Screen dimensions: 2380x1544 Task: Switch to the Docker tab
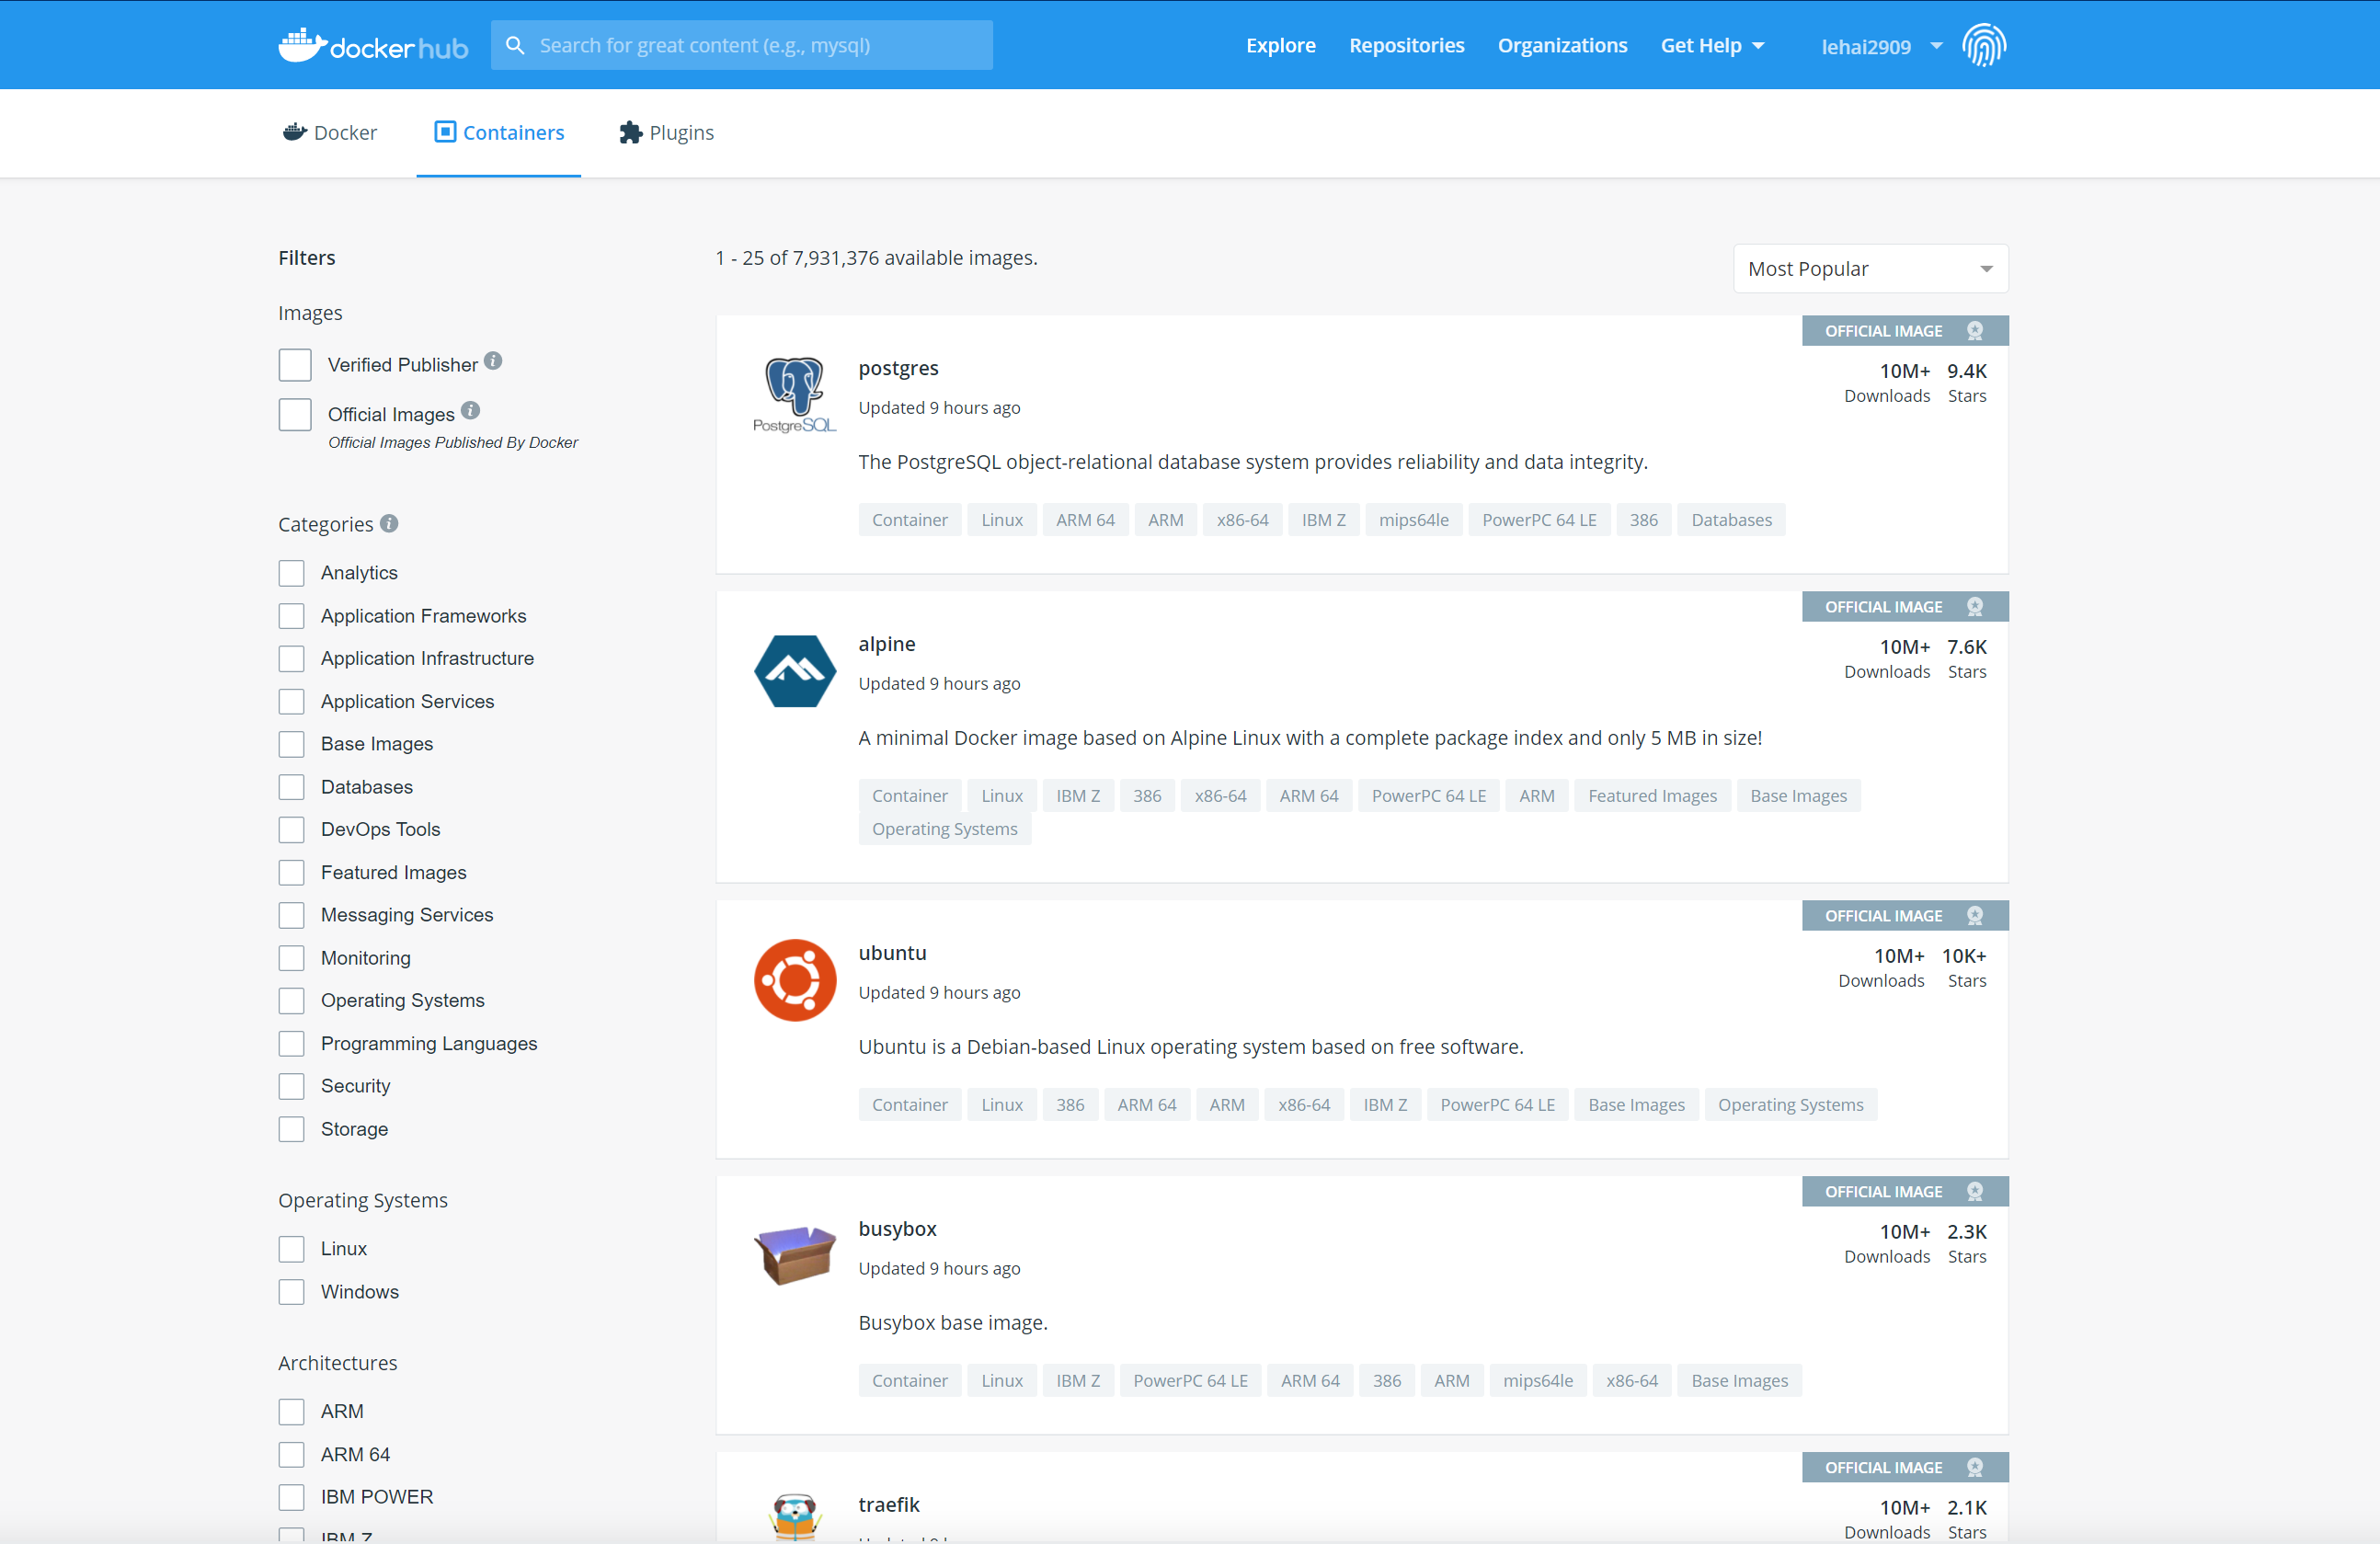coord(330,132)
